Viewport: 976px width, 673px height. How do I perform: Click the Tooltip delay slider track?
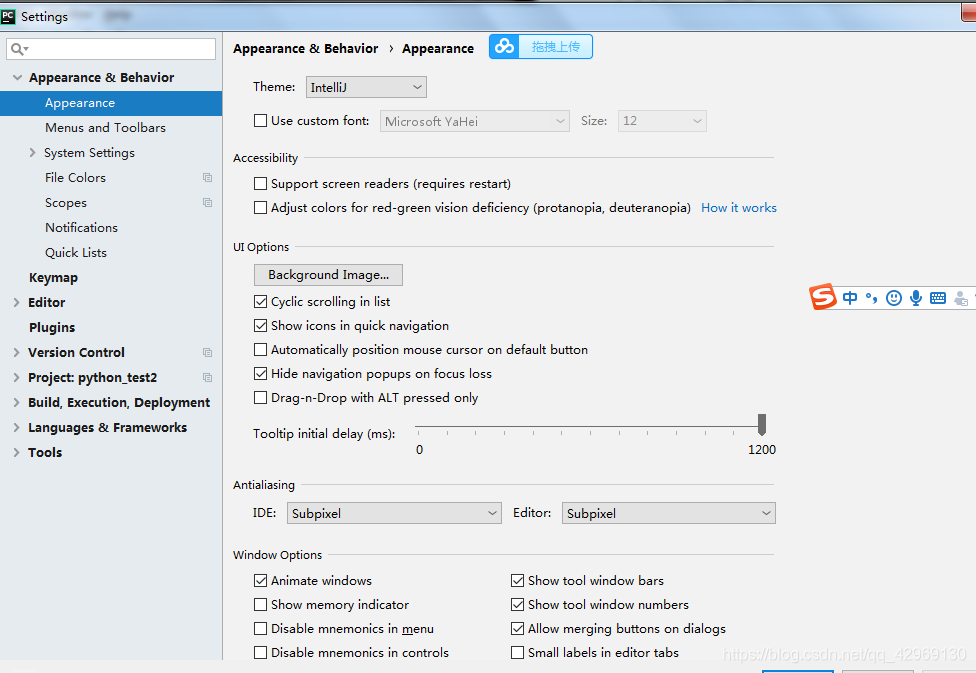click(x=588, y=427)
